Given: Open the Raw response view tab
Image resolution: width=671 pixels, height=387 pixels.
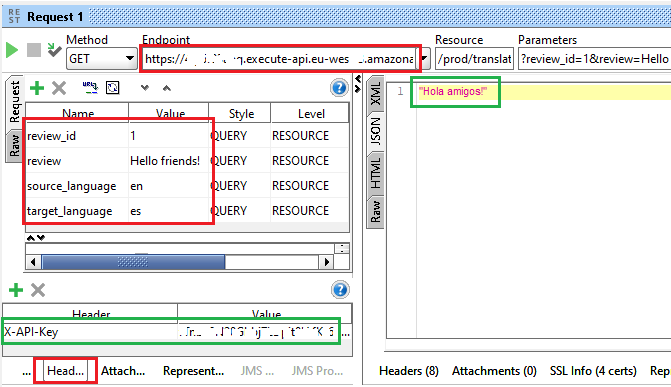Looking at the screenshot, I should tap(375, 212).
